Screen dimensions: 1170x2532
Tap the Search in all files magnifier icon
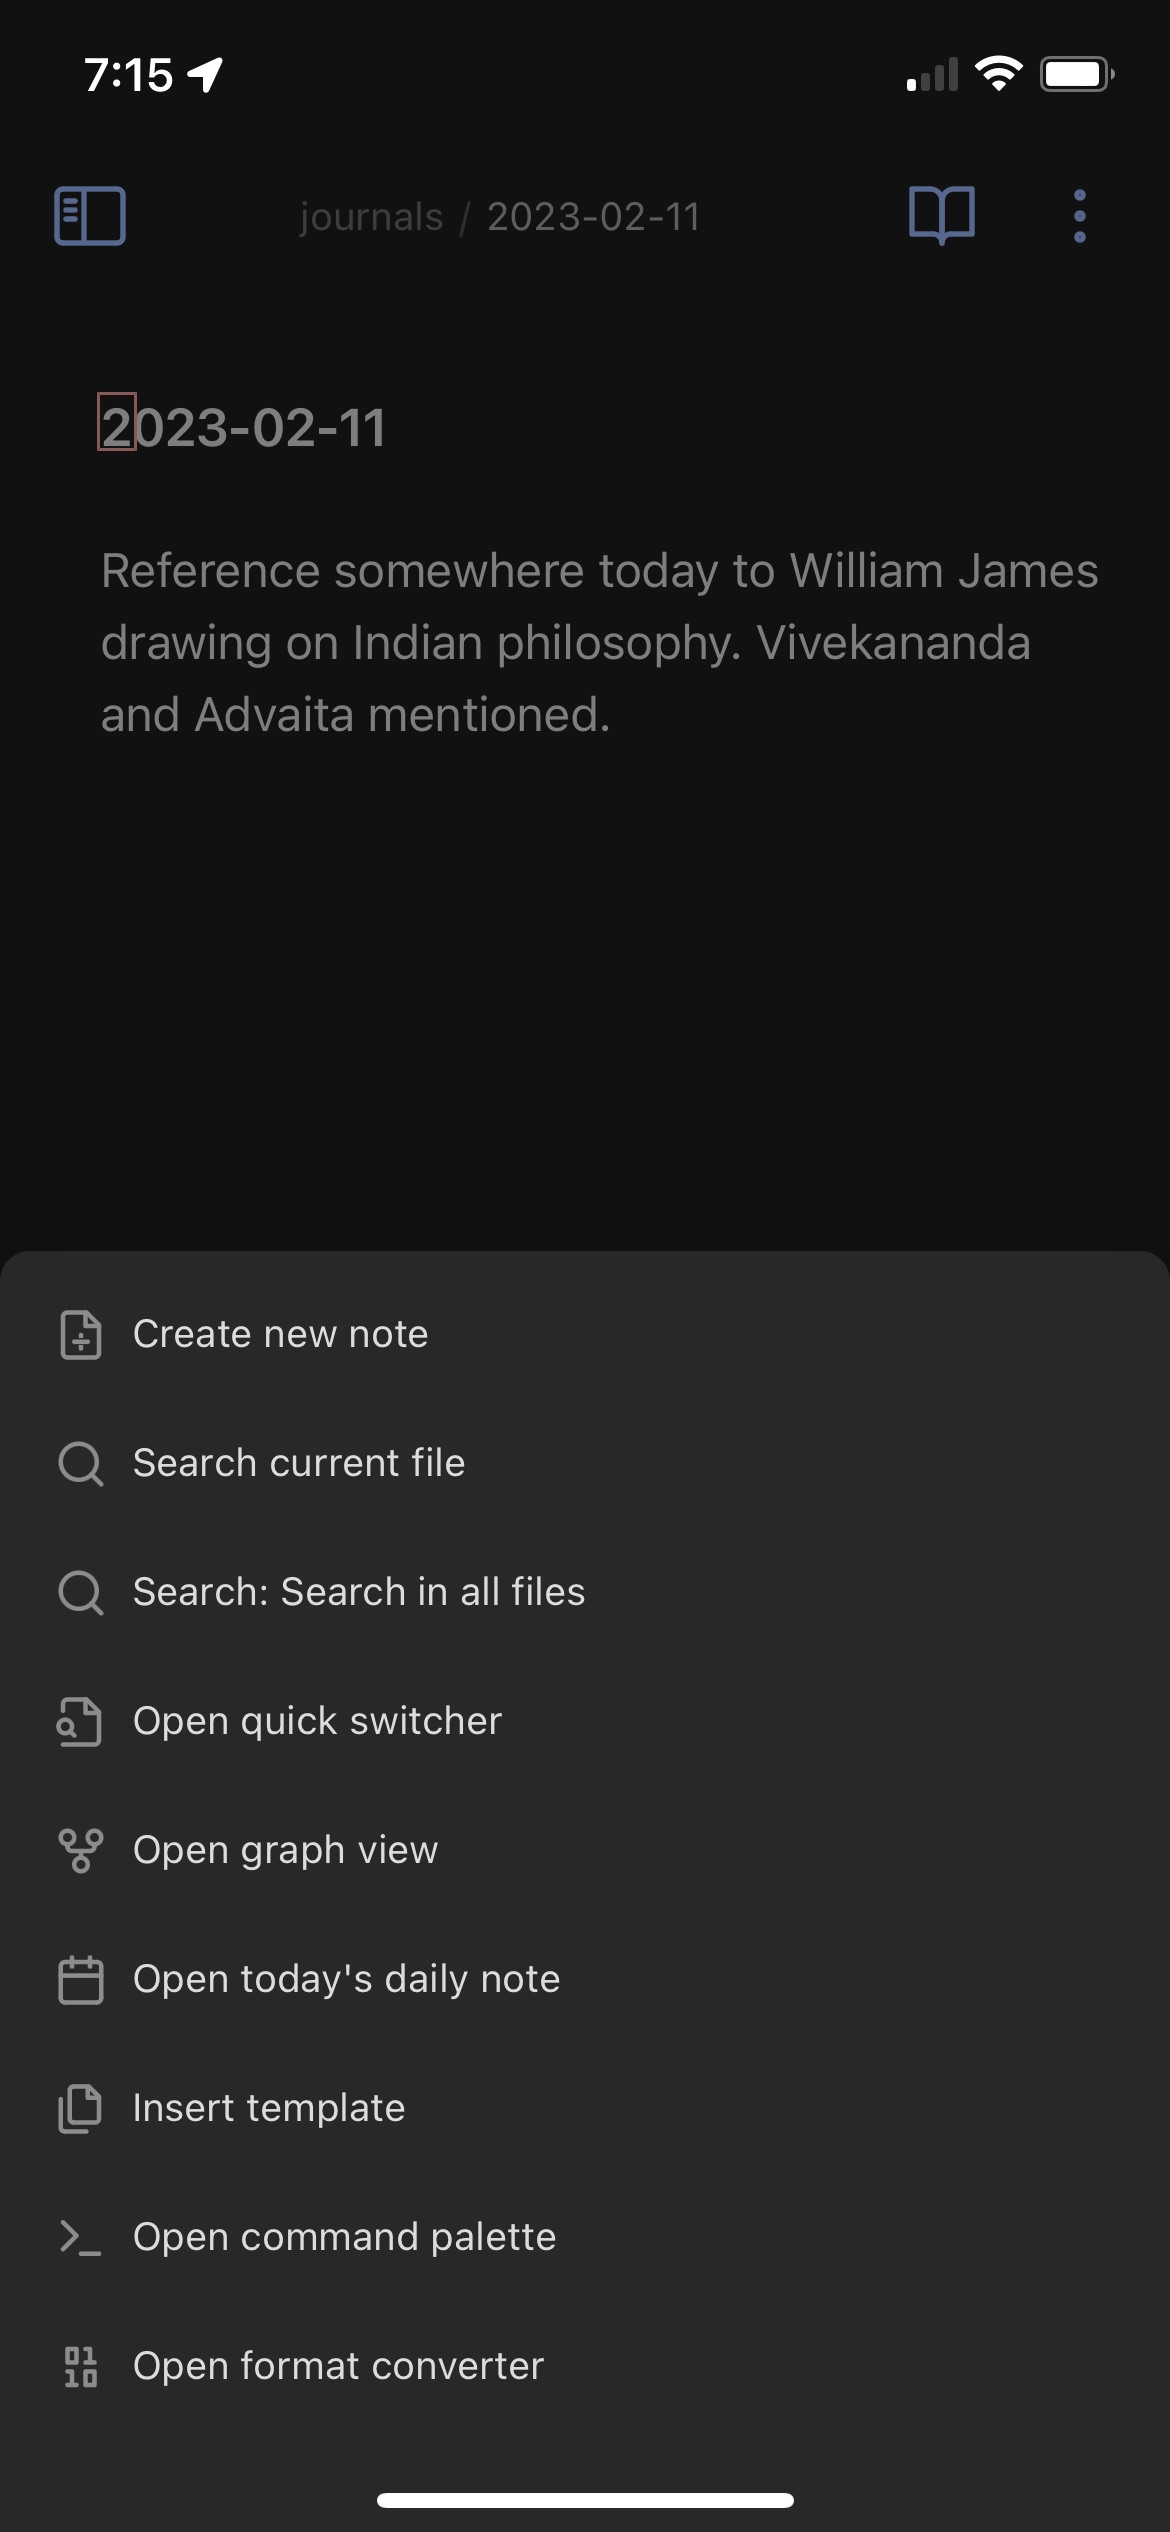click(81, 1592)
